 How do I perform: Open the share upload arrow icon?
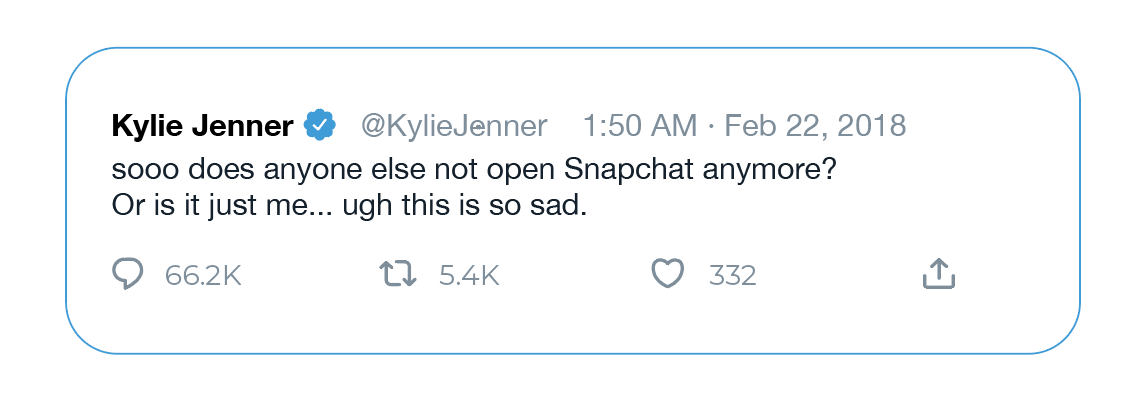coord(939,275)
